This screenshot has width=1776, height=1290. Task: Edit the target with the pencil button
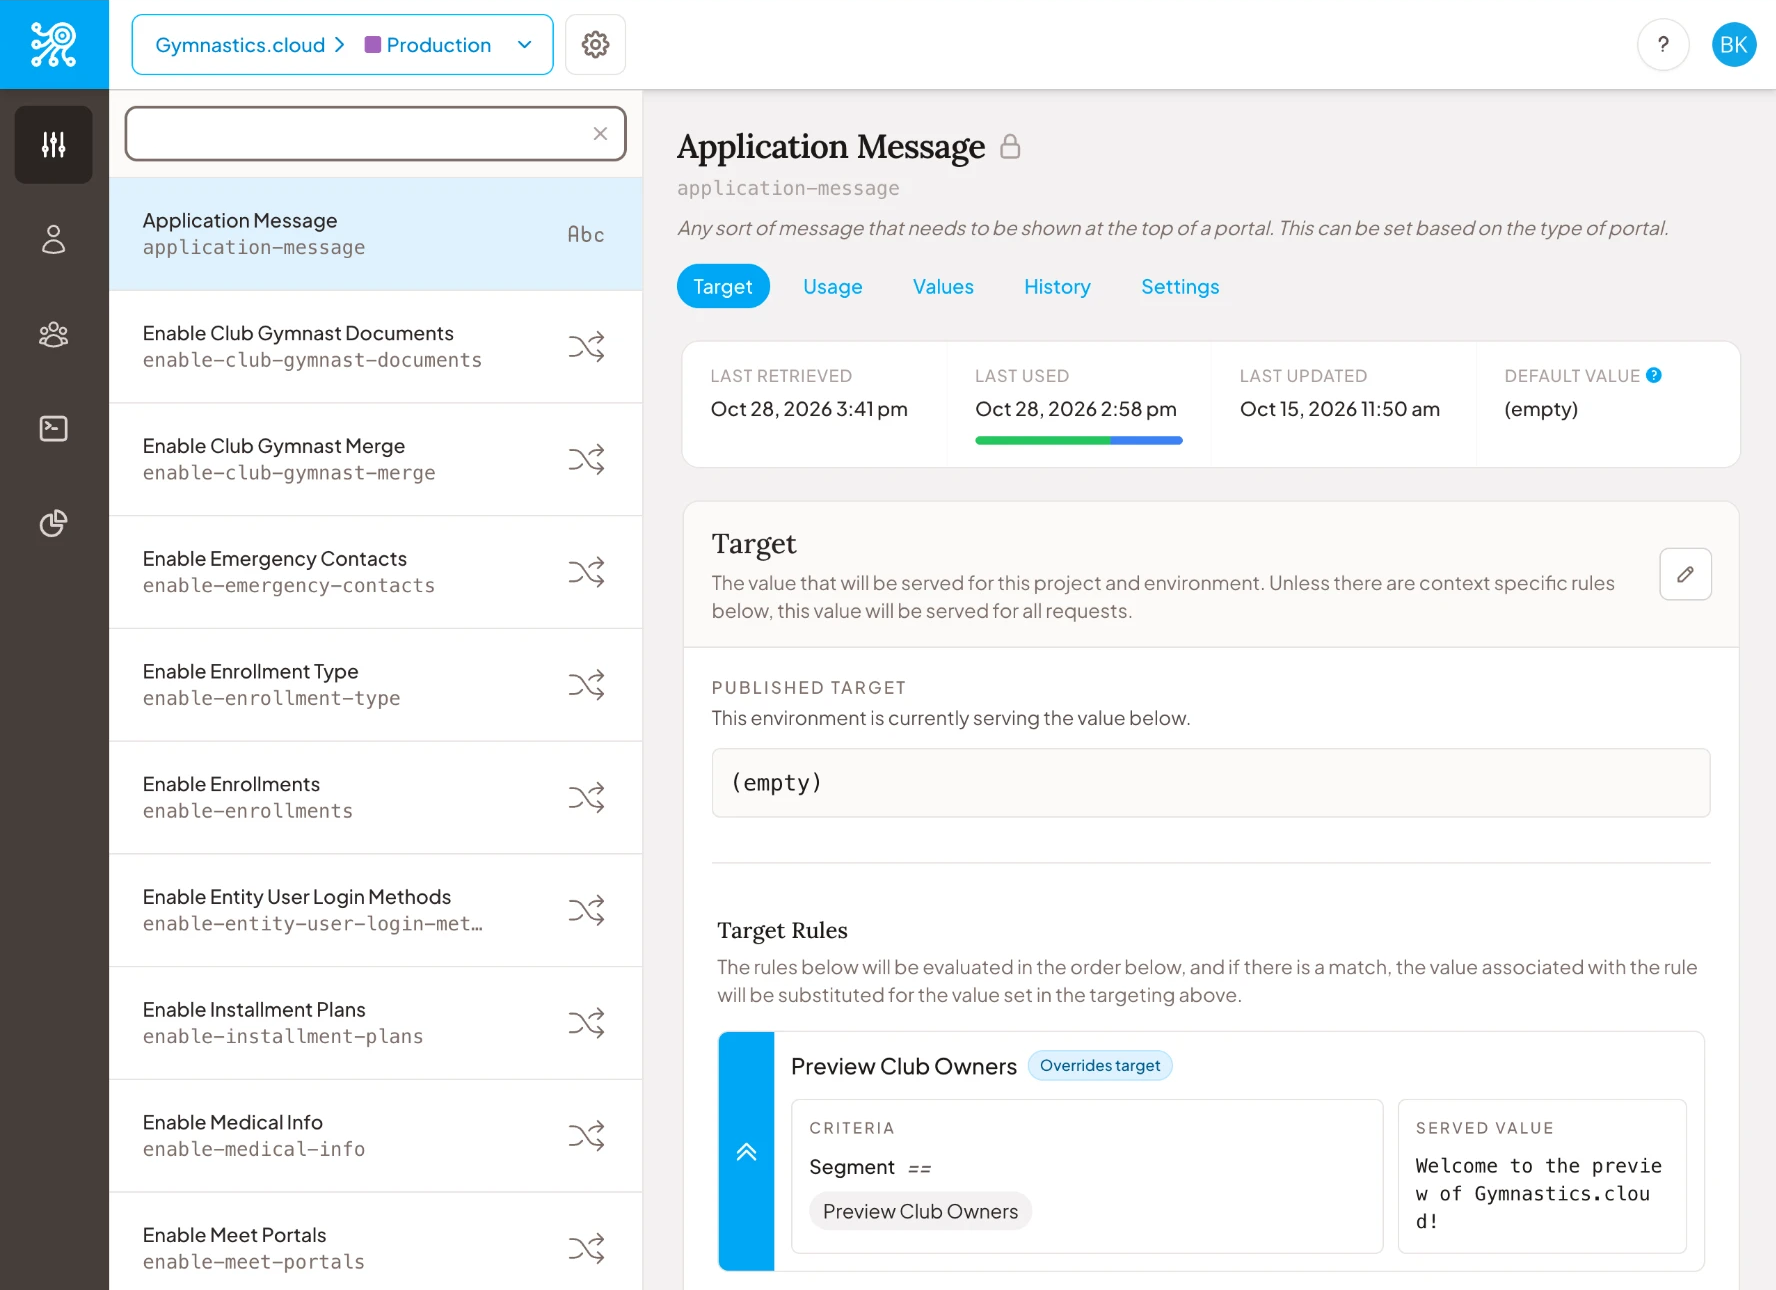[x=1686, y=574]
